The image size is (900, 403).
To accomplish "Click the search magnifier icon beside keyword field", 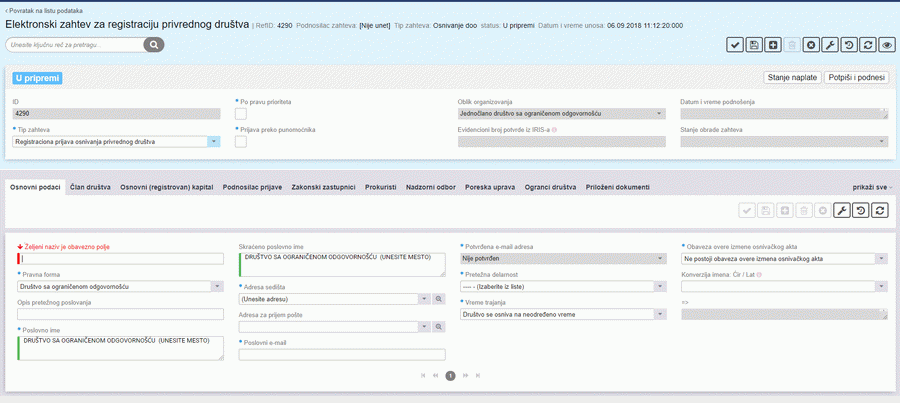I will 153,45.
